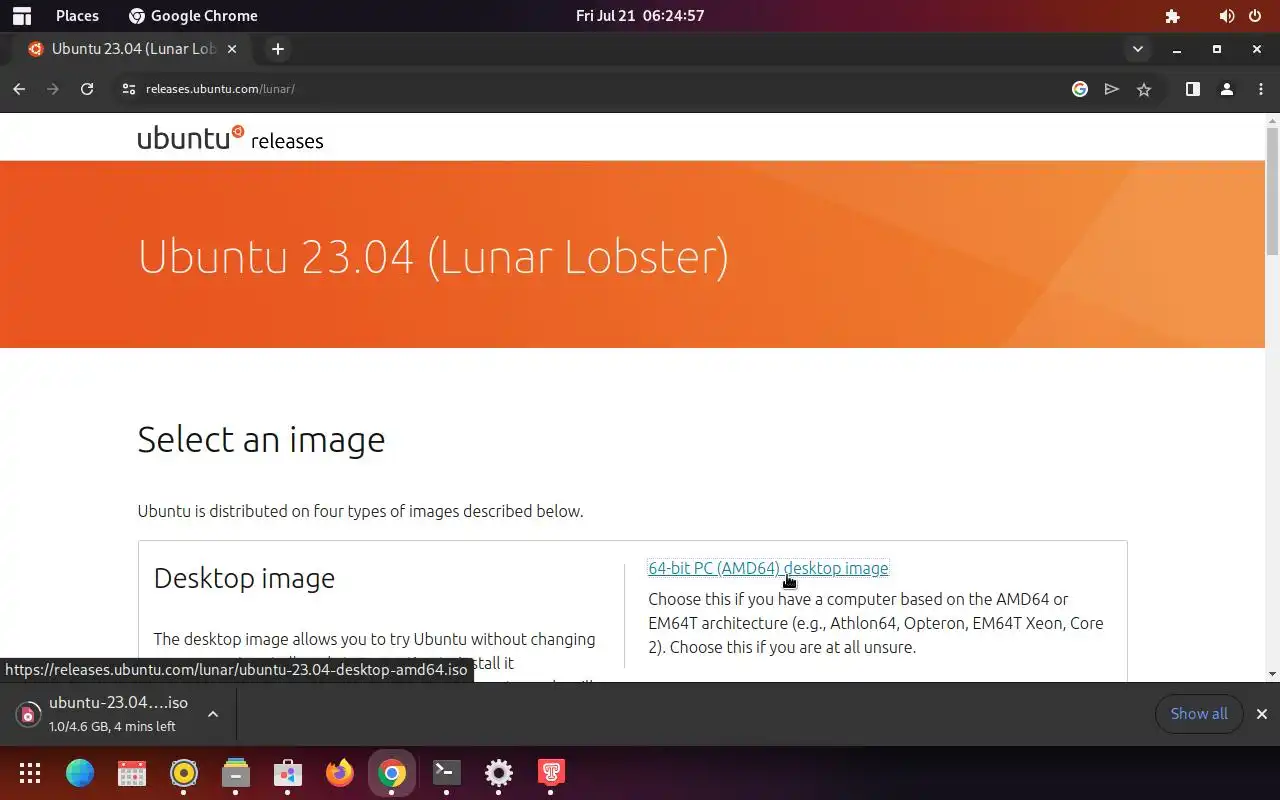The image size is (1280, 800).
Task: Open the Google Chrome app menu
Action: coord(193,16)
